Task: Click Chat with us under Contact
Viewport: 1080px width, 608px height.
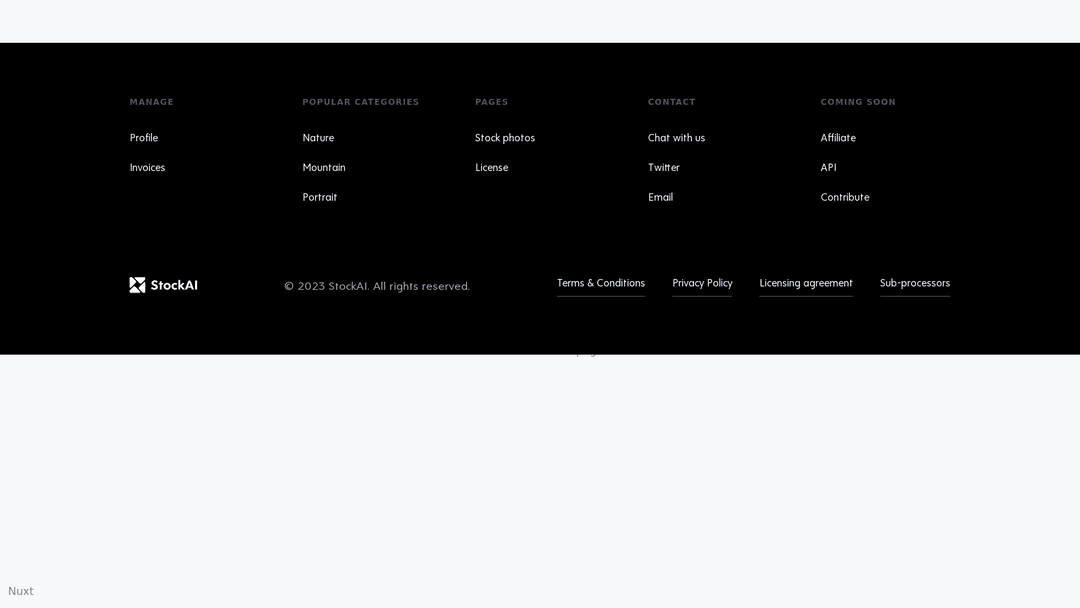Action: pyautogui.click(x=676, y=138)
